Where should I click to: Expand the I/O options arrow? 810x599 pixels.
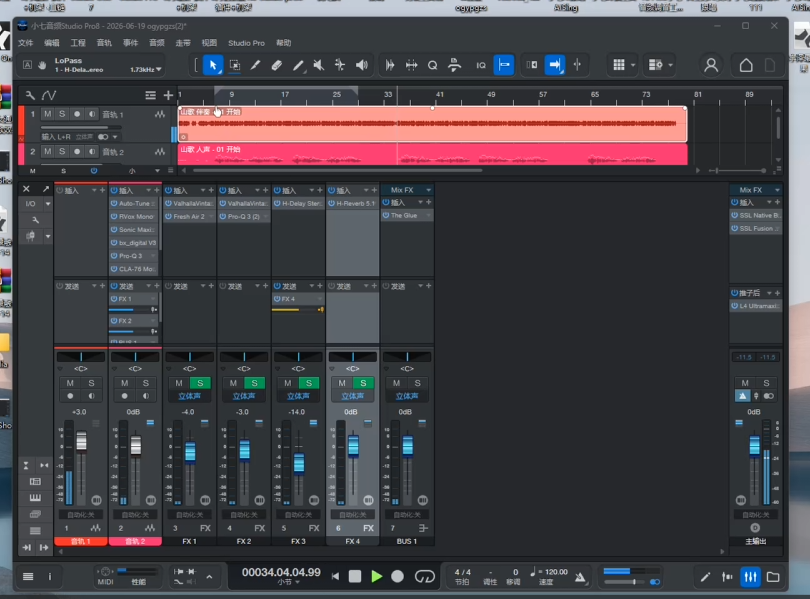click(x=48, y=204)
